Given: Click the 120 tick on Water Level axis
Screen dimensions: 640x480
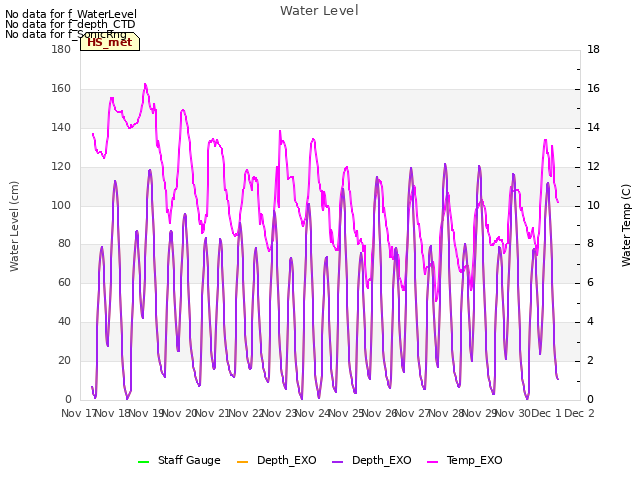Looking at the screenshot, I should [x=61, y=167].
